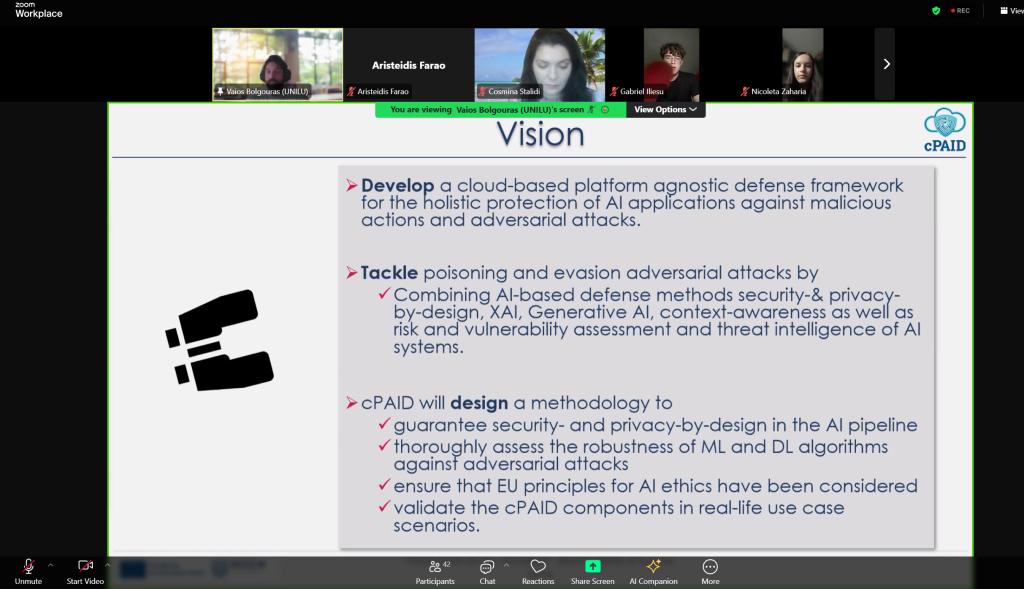This screenshot has height=589, width=1024.
Task: Select Cosmina Stalidi's video thumbnail
Action: [x=539, y=64]
